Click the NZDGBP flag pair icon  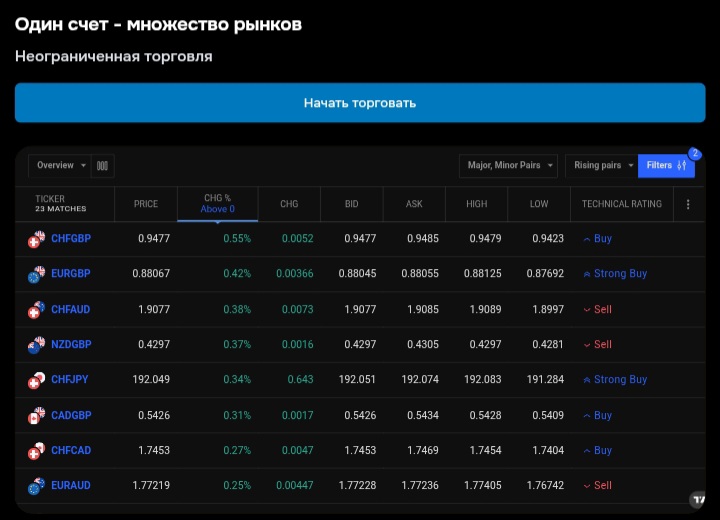tap(36, 345)
